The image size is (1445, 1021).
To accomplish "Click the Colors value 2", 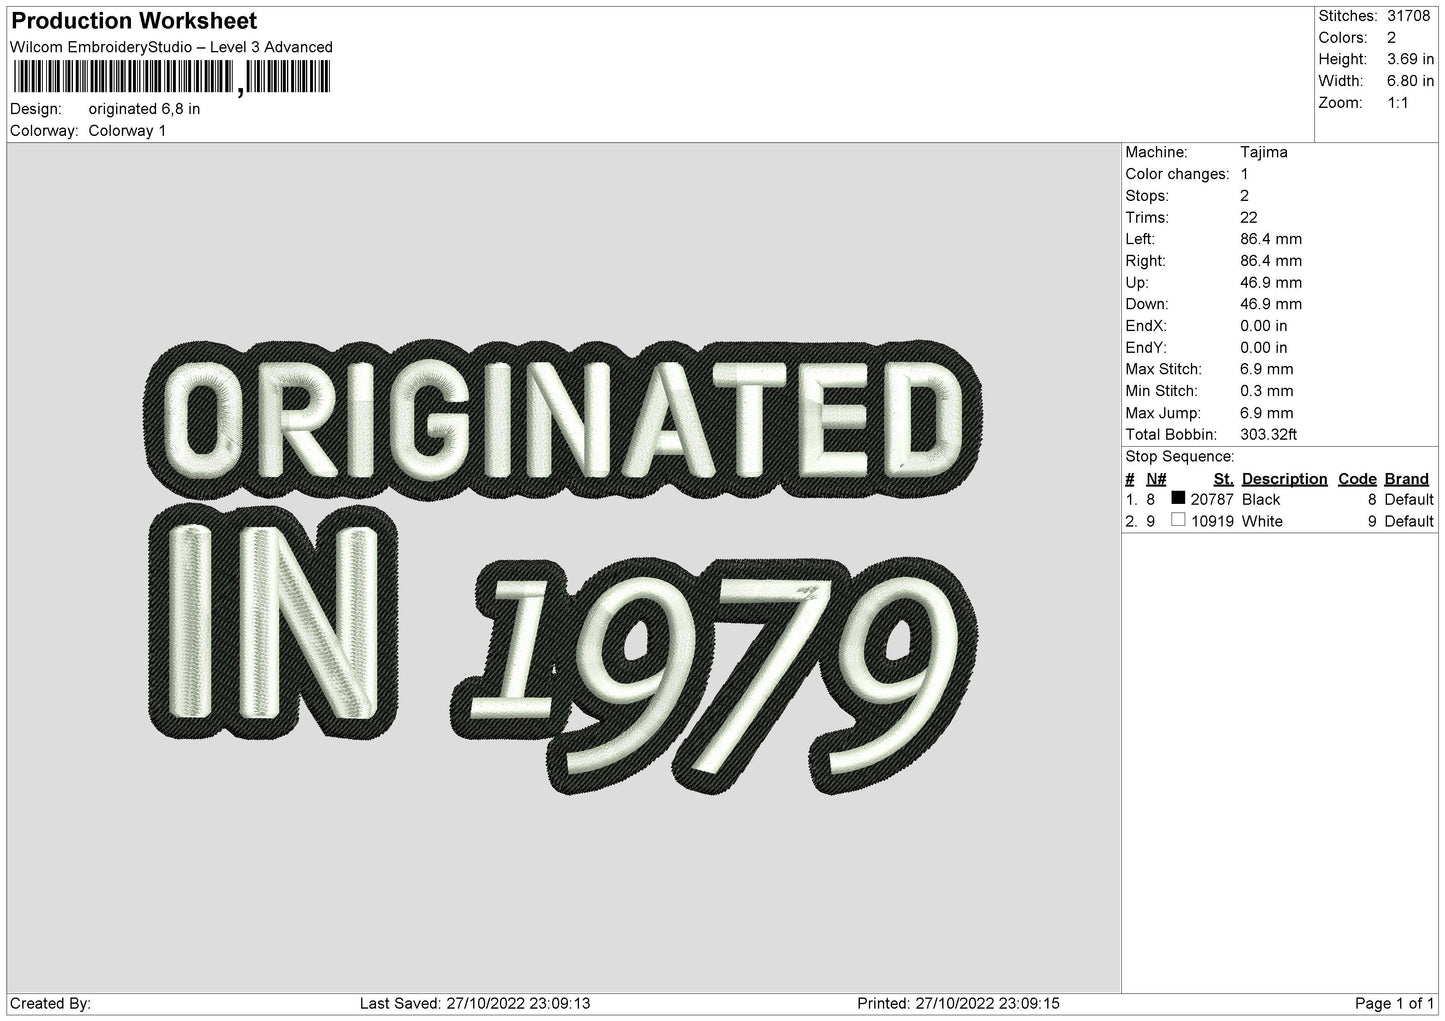I will [1391, 38].
